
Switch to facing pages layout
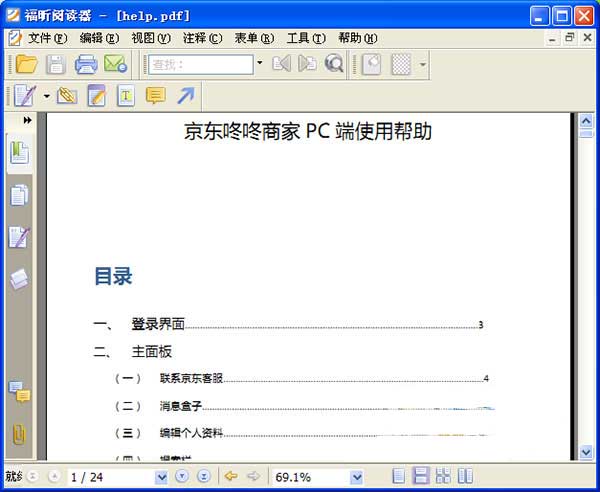[x=465, y=476]
